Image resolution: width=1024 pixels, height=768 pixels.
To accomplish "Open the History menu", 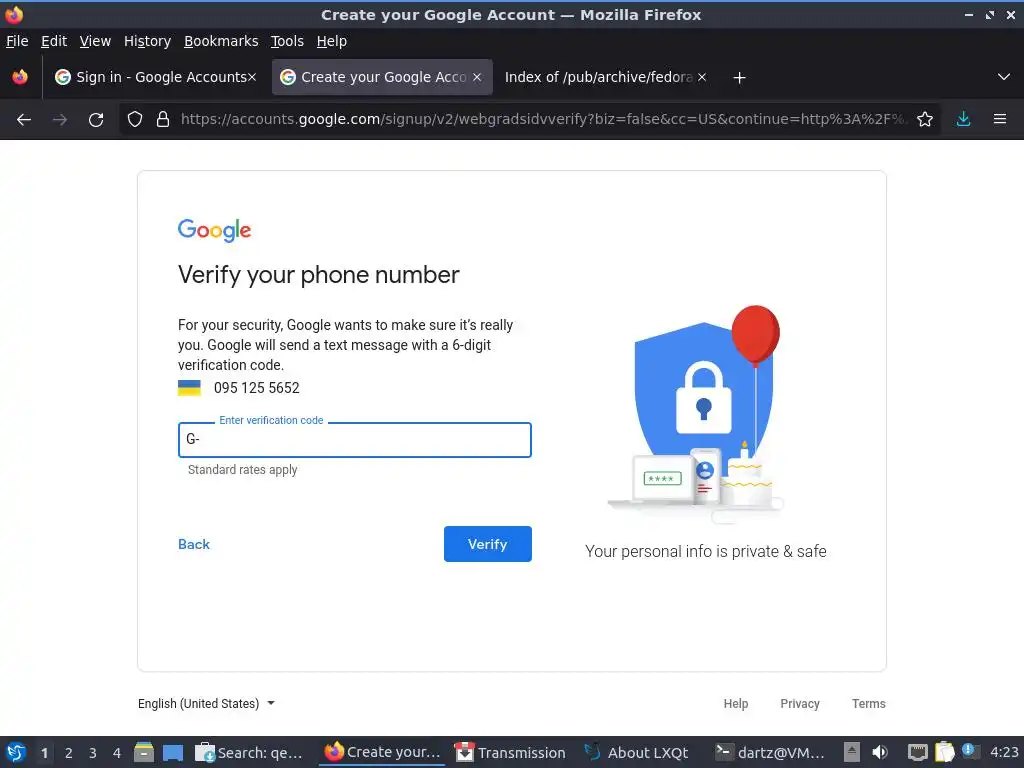I will click(x=147, y=41).
